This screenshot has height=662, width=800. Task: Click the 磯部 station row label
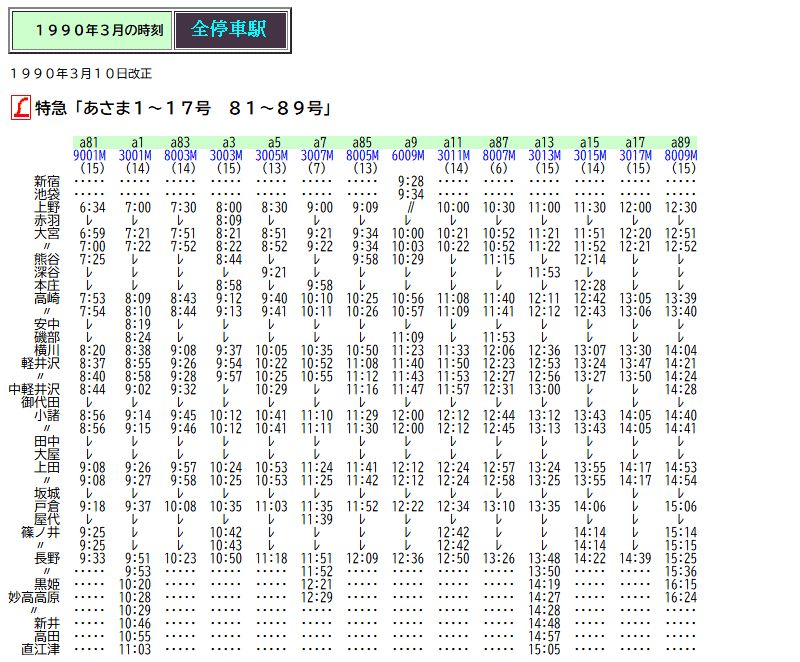(x=47, y=338)
